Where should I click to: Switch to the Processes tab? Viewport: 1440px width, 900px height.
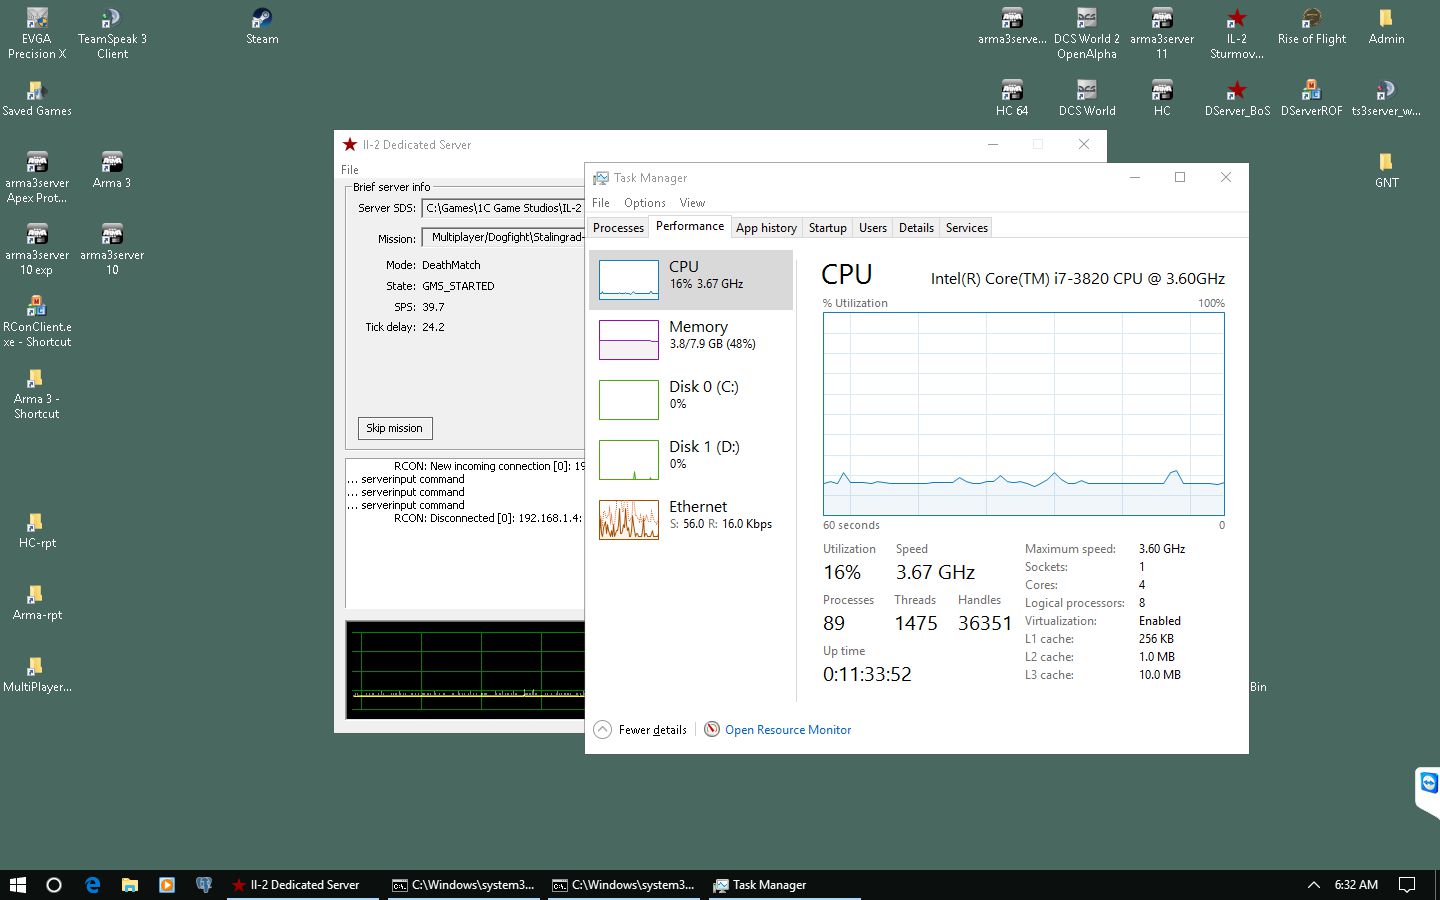tap(618, 228)
